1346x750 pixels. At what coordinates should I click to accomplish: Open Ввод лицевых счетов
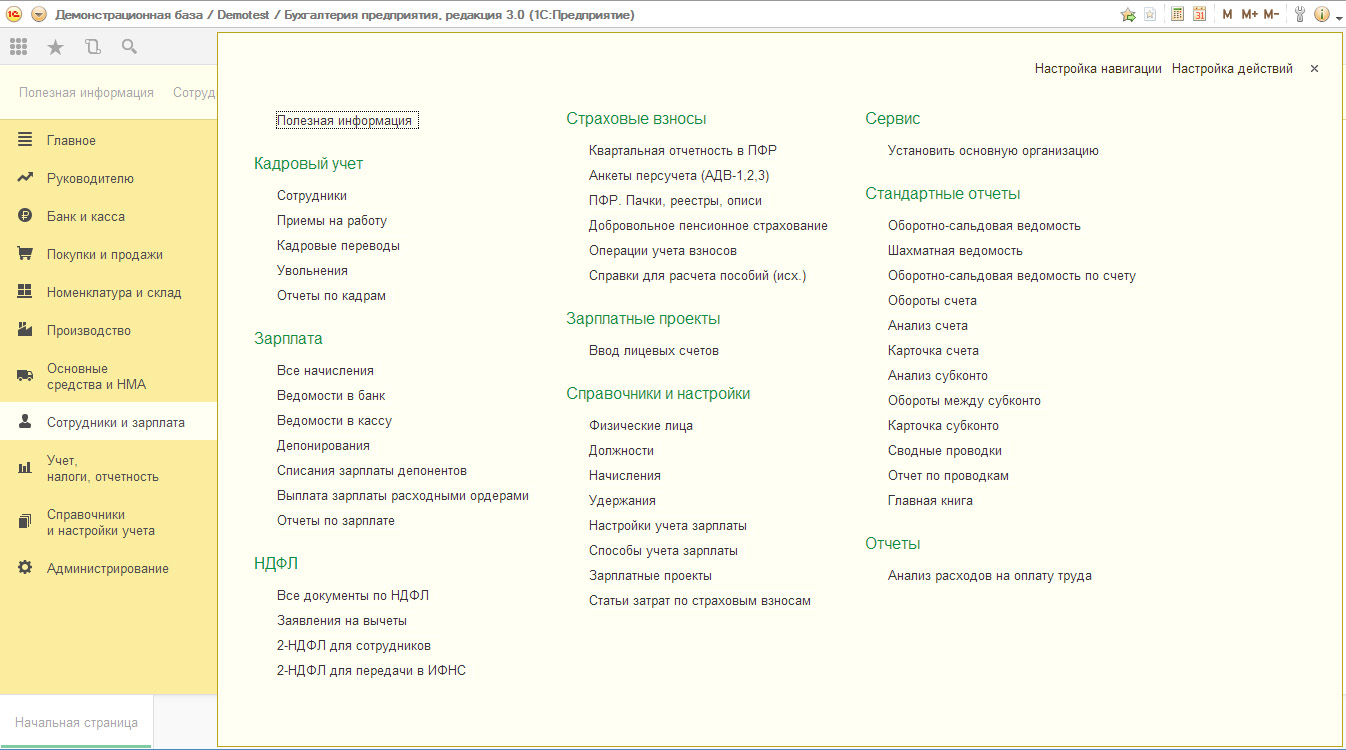point(654,351)
